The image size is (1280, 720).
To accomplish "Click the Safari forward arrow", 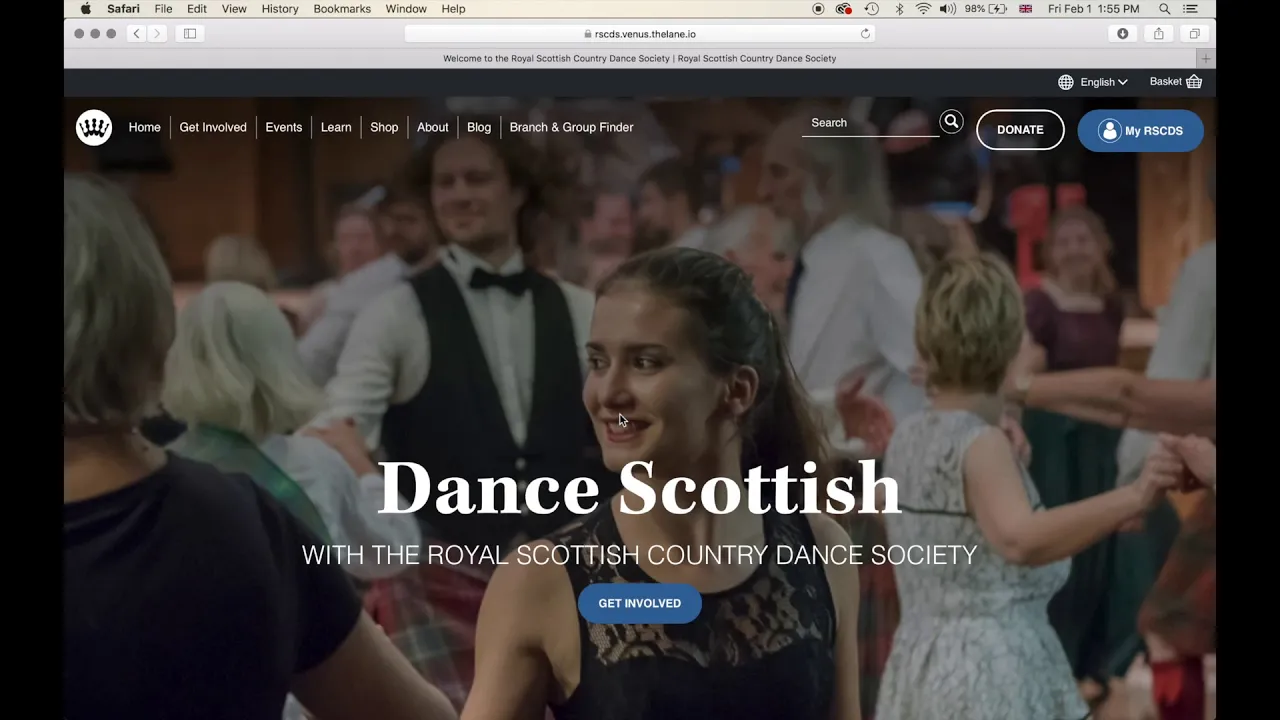I will tap(156, 33).
